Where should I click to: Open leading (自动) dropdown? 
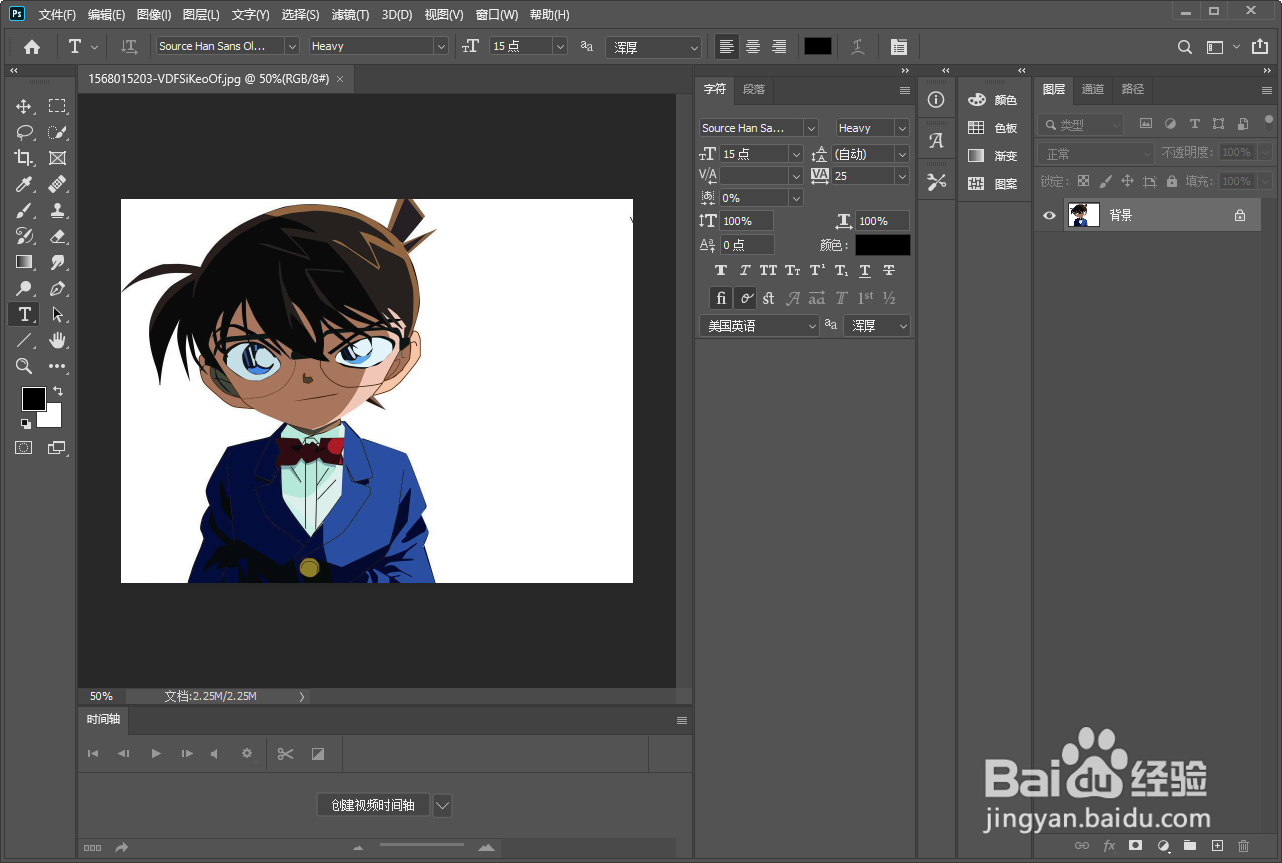click(902, 154)
